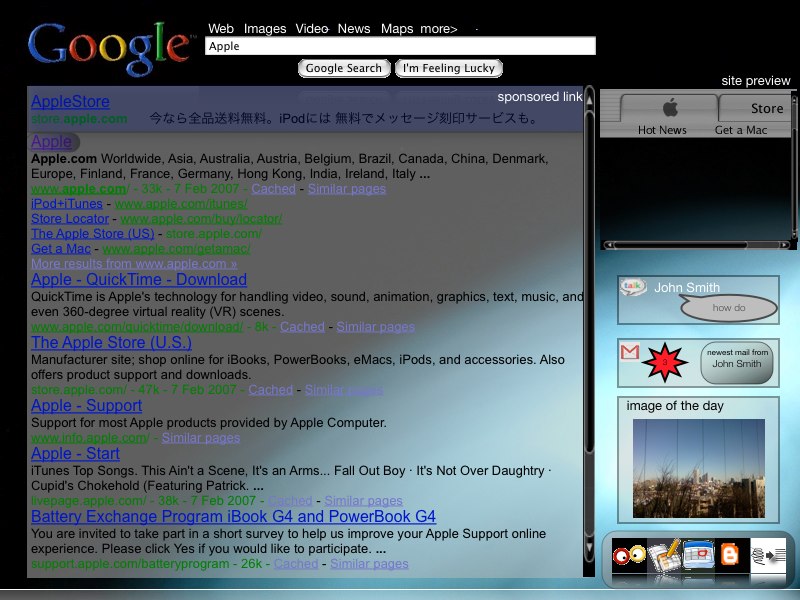Viewport: 800px width, 600px height.
Task: Click the search box containing Apple
Action: tap(401, 46)
